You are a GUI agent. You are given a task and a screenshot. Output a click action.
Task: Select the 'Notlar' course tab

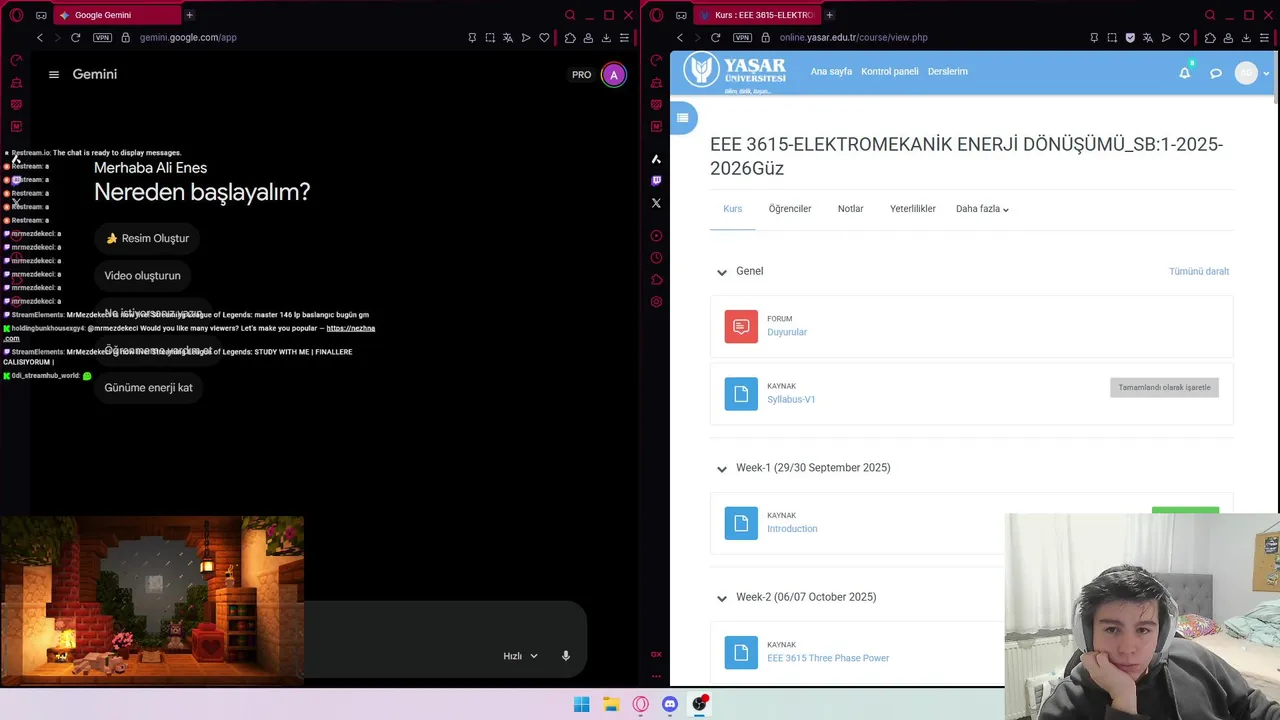pyautogui.click(x=851, y=209)
